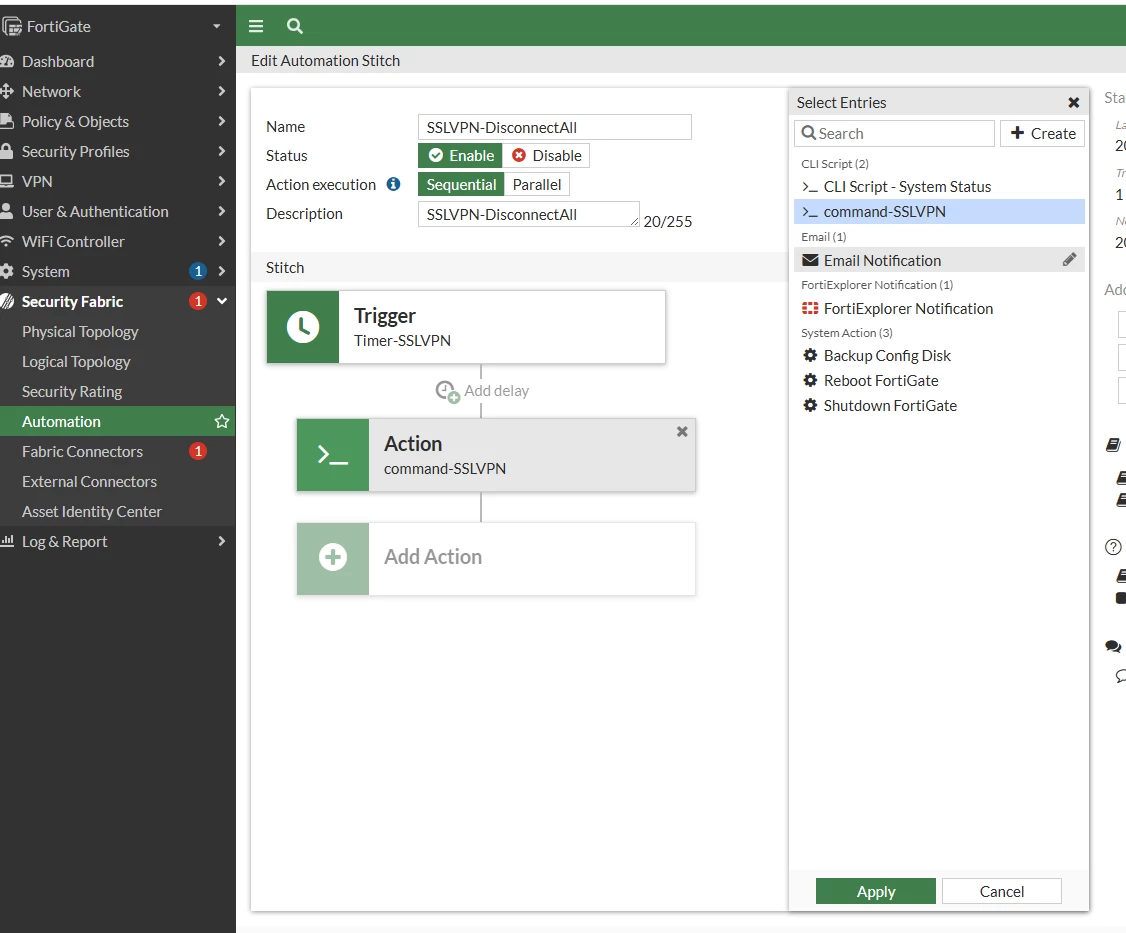This screenshot has height=933, width=1126.
Task: Open the FortiGate device dropdown
Action: pos(216,27)
